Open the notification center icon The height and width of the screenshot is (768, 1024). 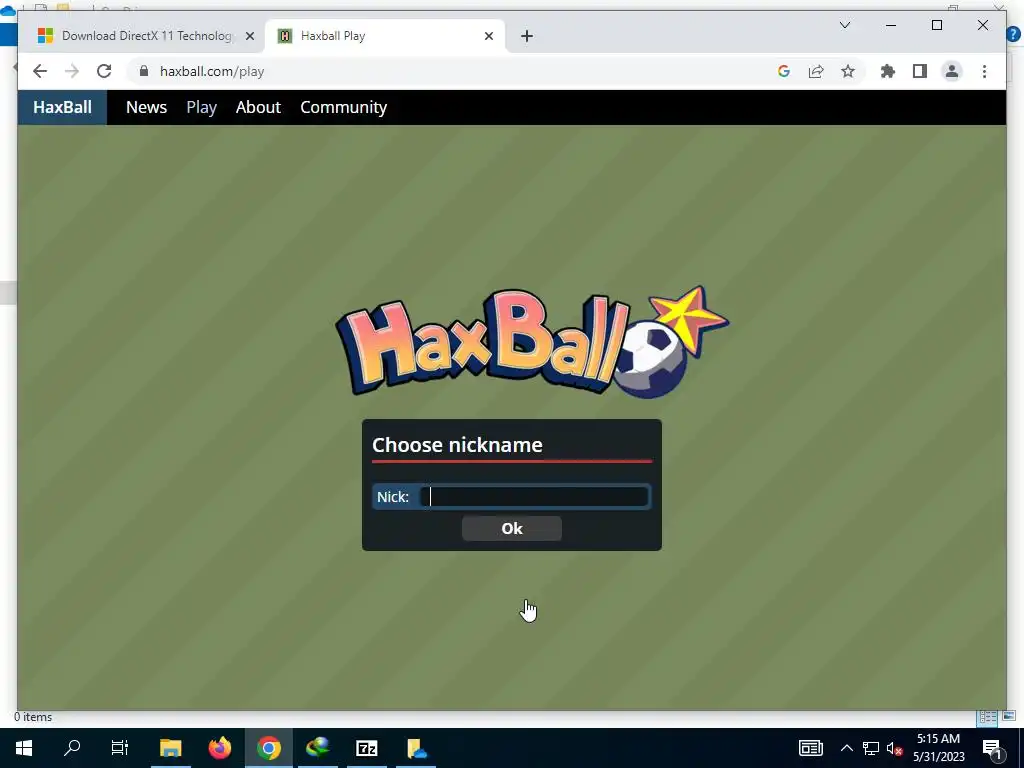[x=992, y=748]
